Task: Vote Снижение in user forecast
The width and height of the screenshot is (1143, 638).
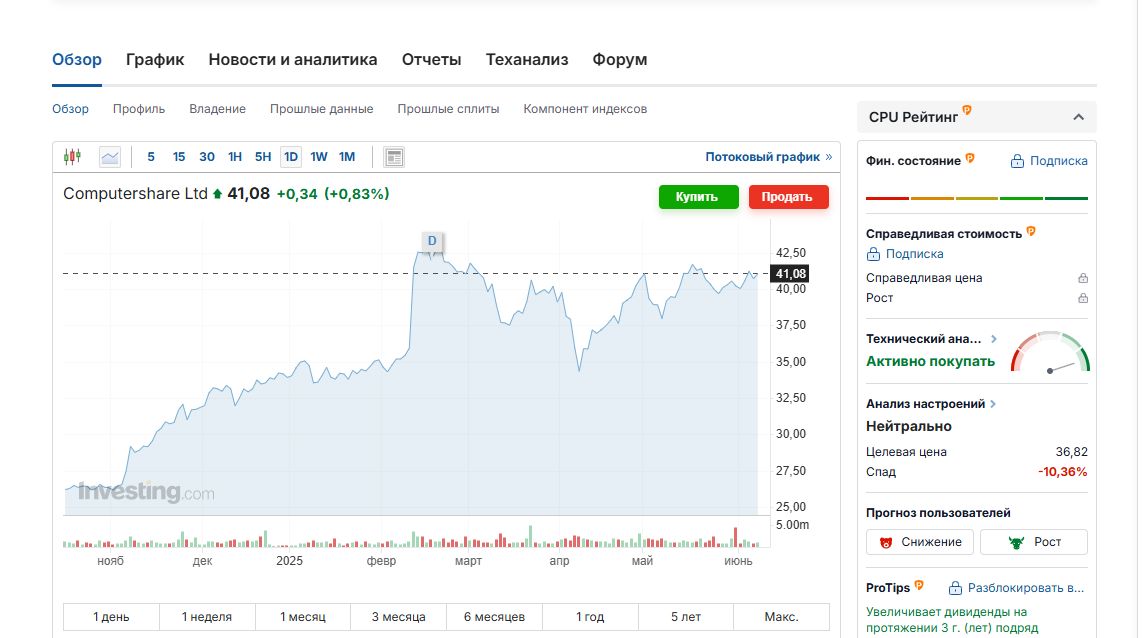Action: point(920,542)
